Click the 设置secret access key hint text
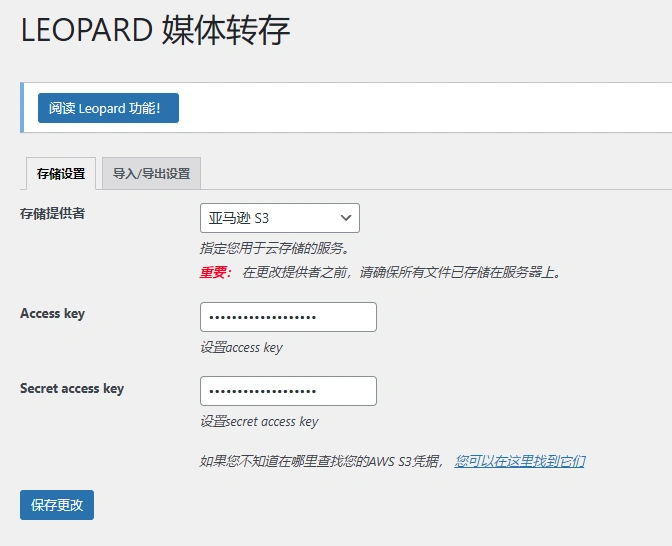Screen dimensions: 672x546 click(259, 422)
